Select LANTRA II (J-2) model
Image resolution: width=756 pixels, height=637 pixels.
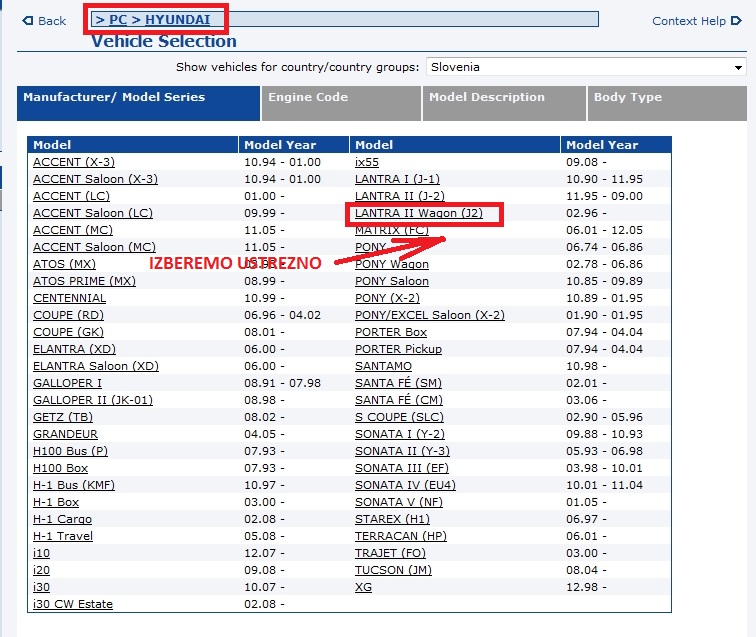[400, 196]
